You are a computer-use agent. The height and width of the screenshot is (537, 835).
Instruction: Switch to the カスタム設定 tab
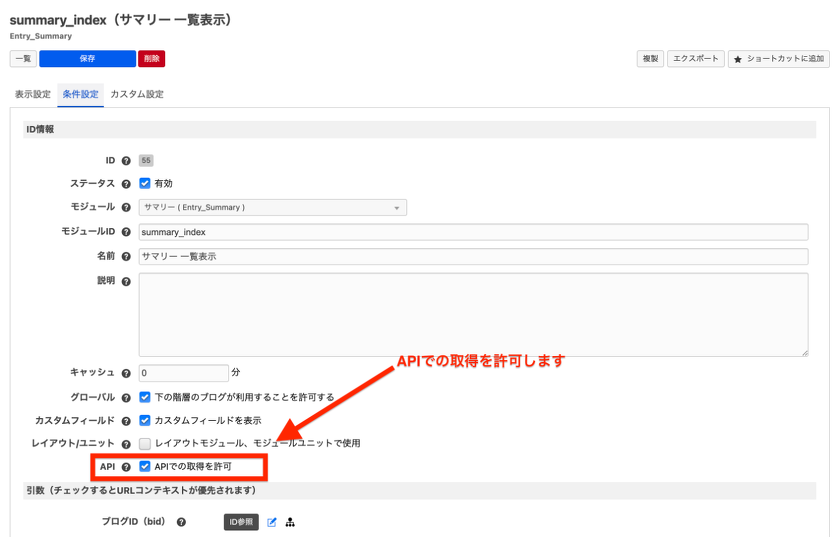[x=137, y=94]
